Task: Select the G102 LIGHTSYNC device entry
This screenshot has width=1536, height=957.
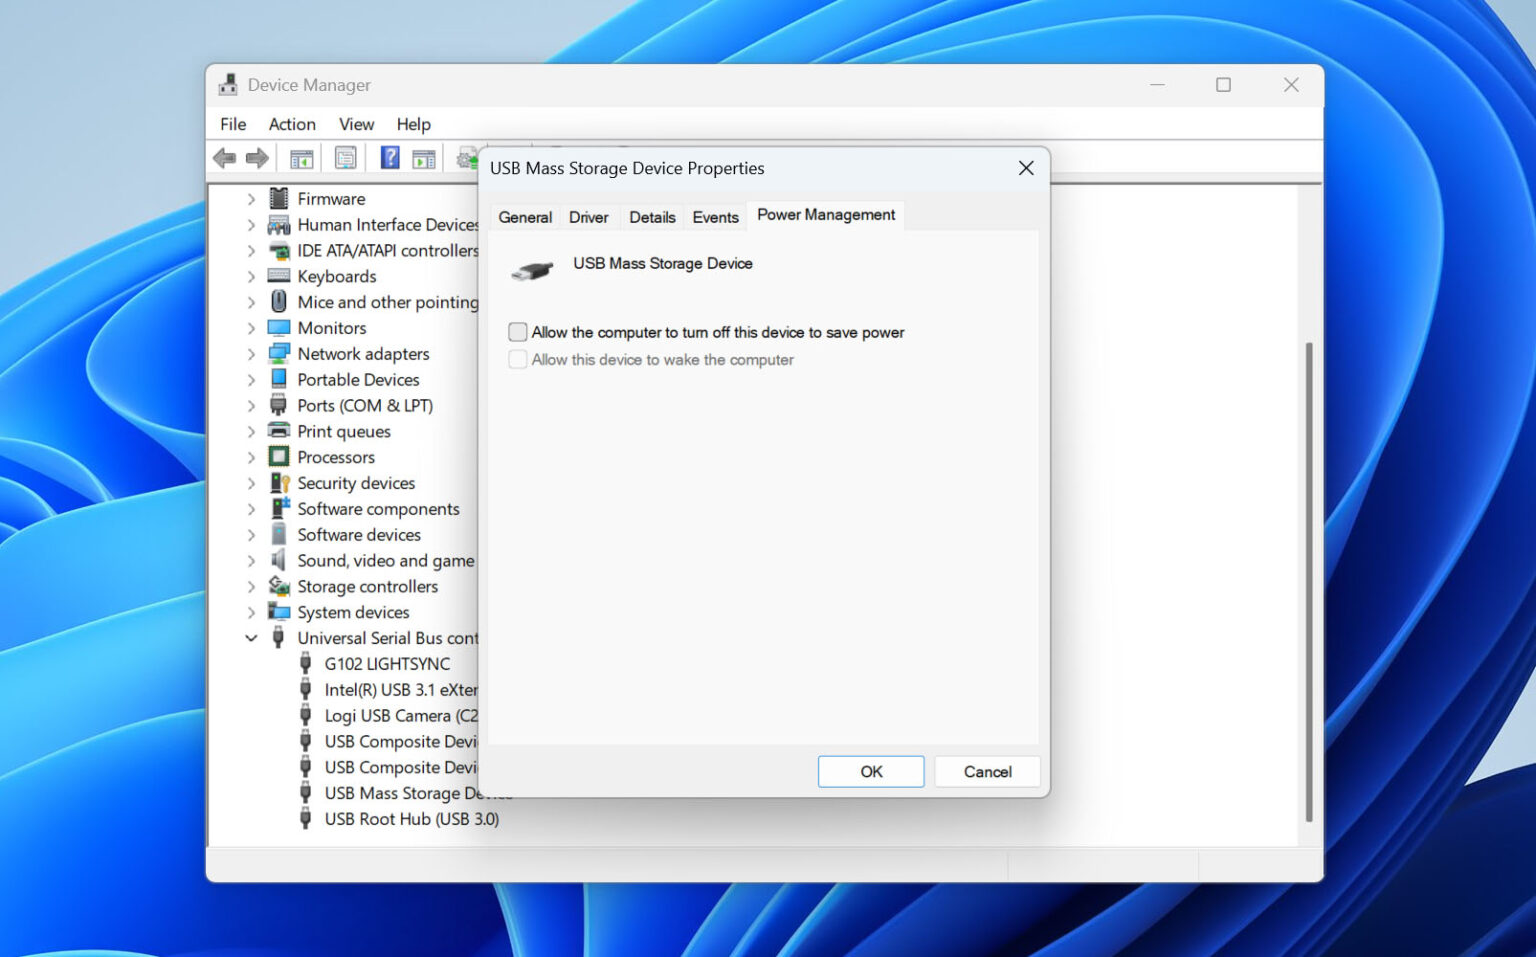Action: click(x=387, y=664)
